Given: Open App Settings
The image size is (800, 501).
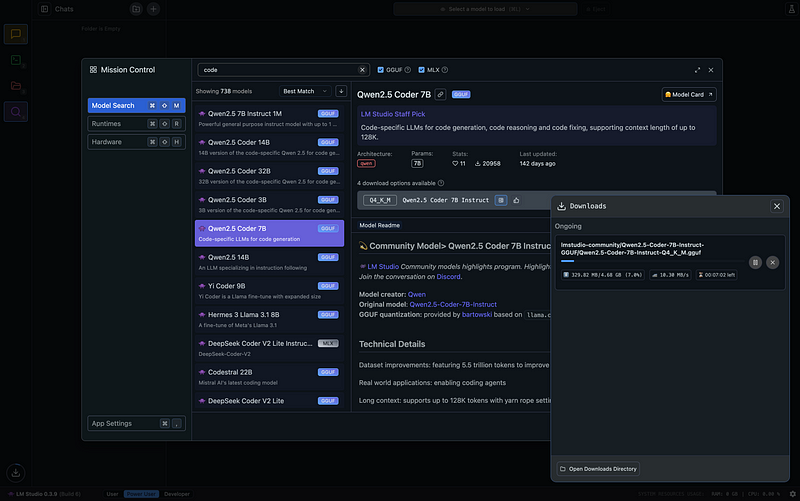Looking at the screenshot, I should tap(136, 423).
